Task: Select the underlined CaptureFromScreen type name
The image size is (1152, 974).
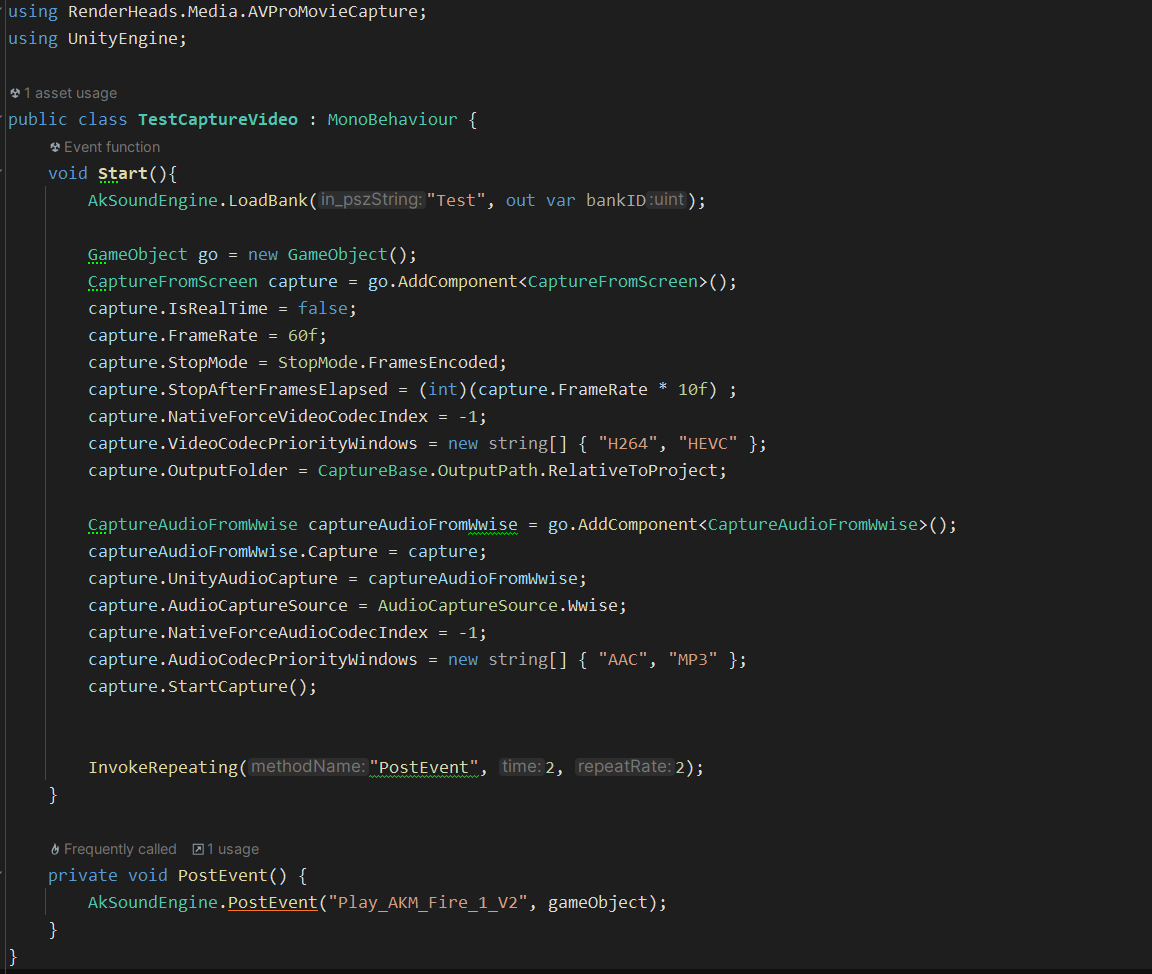Action: pos(172,281)
